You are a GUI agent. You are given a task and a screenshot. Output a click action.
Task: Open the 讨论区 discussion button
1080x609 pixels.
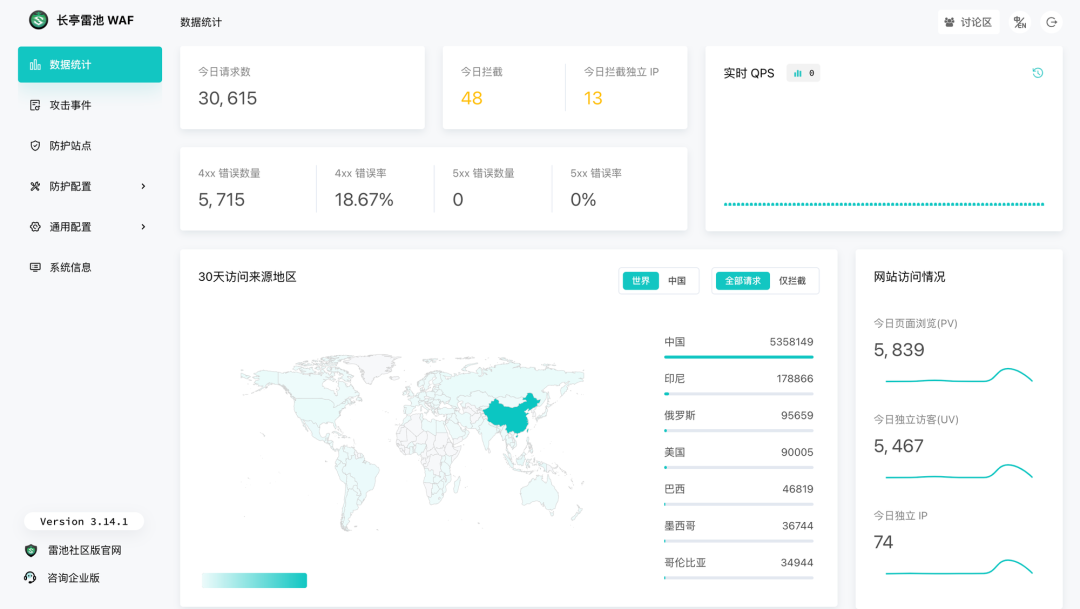(x=967, y=21)
